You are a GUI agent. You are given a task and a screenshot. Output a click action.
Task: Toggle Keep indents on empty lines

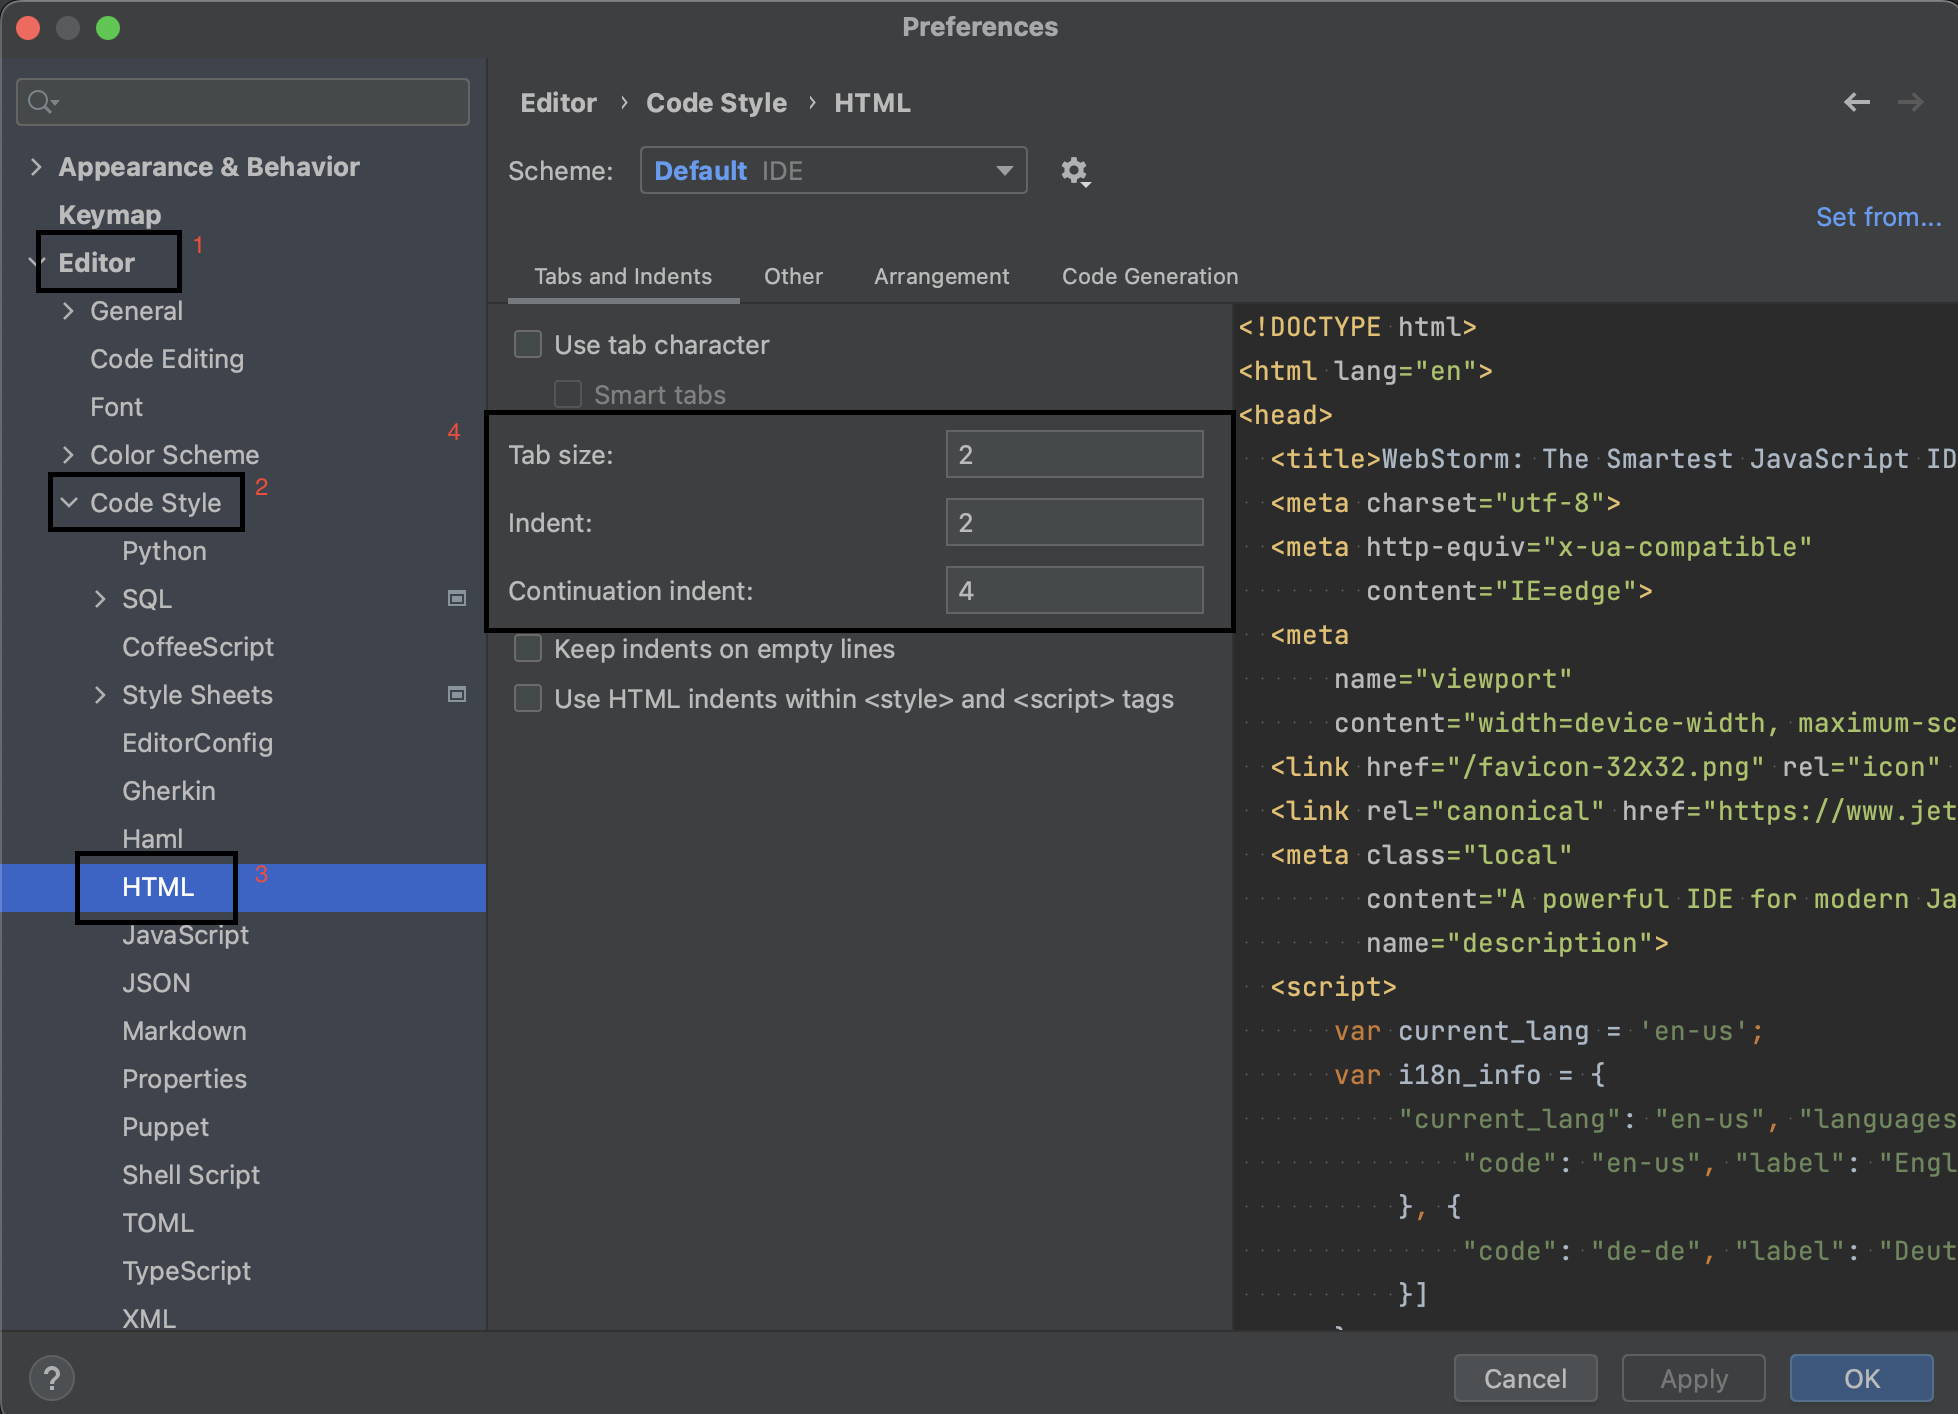528,649
